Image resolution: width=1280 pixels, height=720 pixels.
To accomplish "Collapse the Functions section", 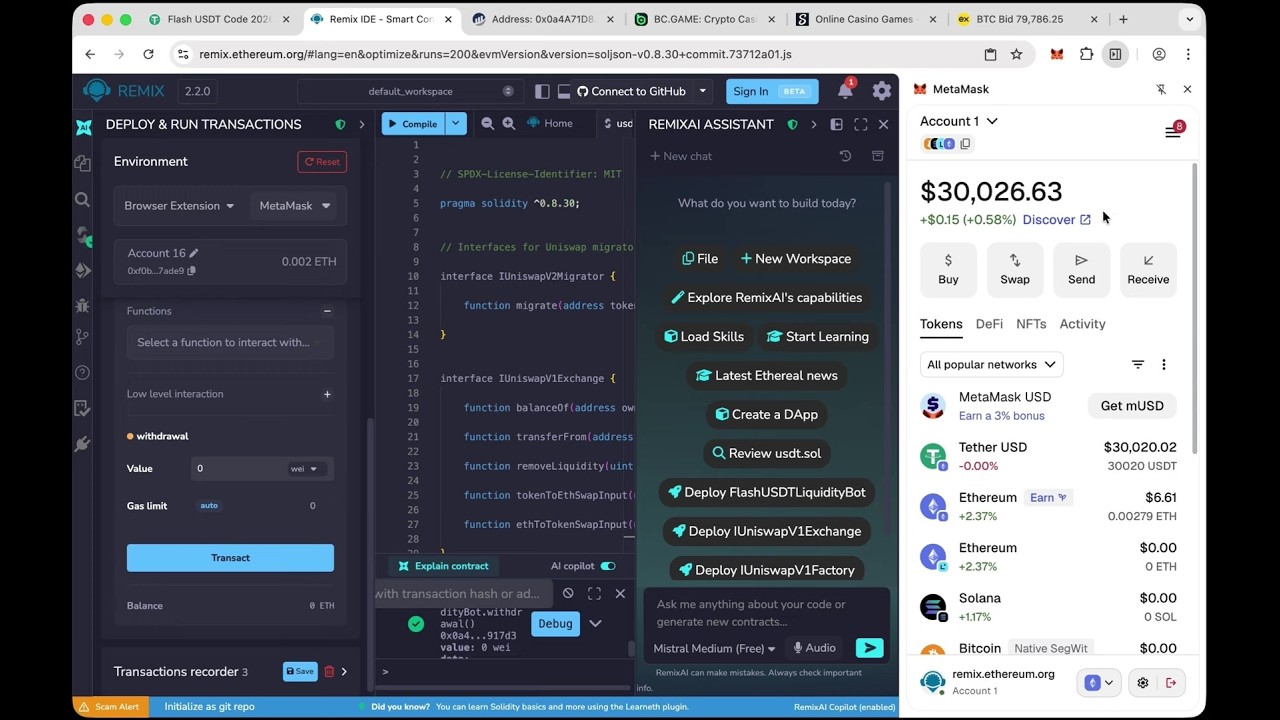I will pos(327,311).
